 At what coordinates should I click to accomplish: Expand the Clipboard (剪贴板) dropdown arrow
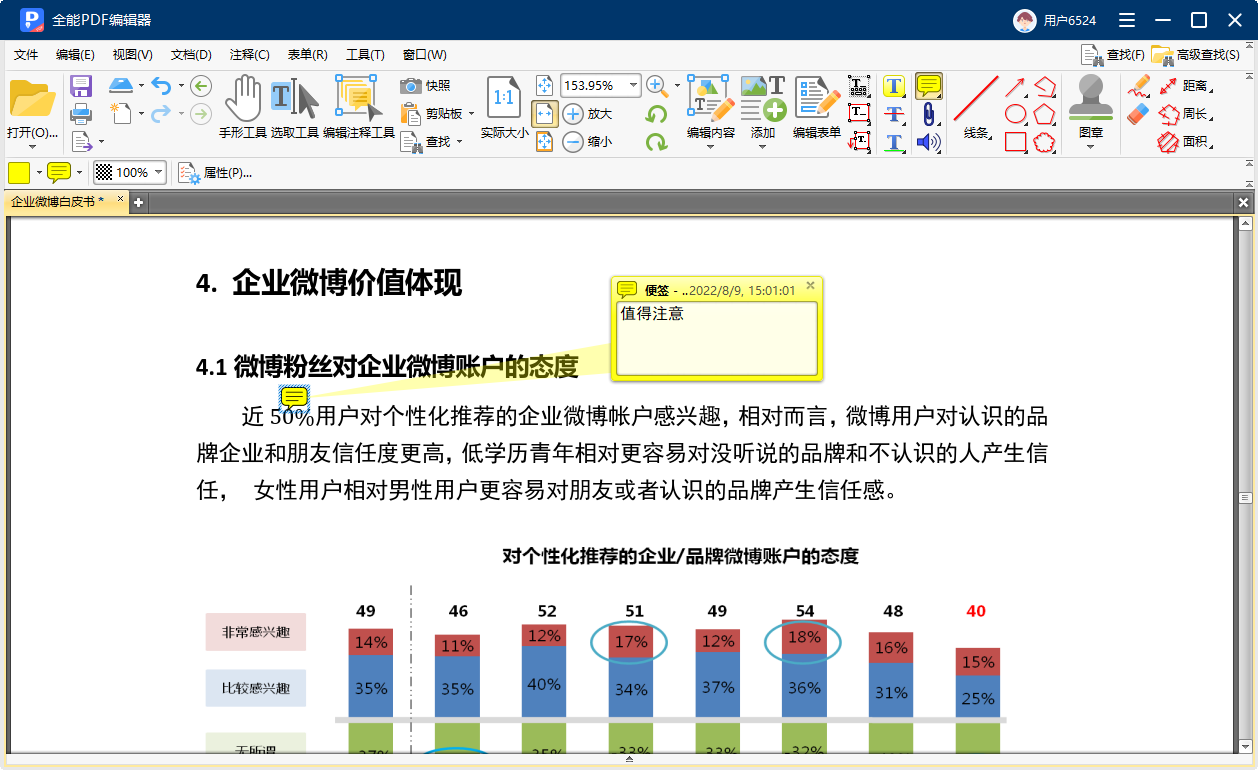click(471, 114)
